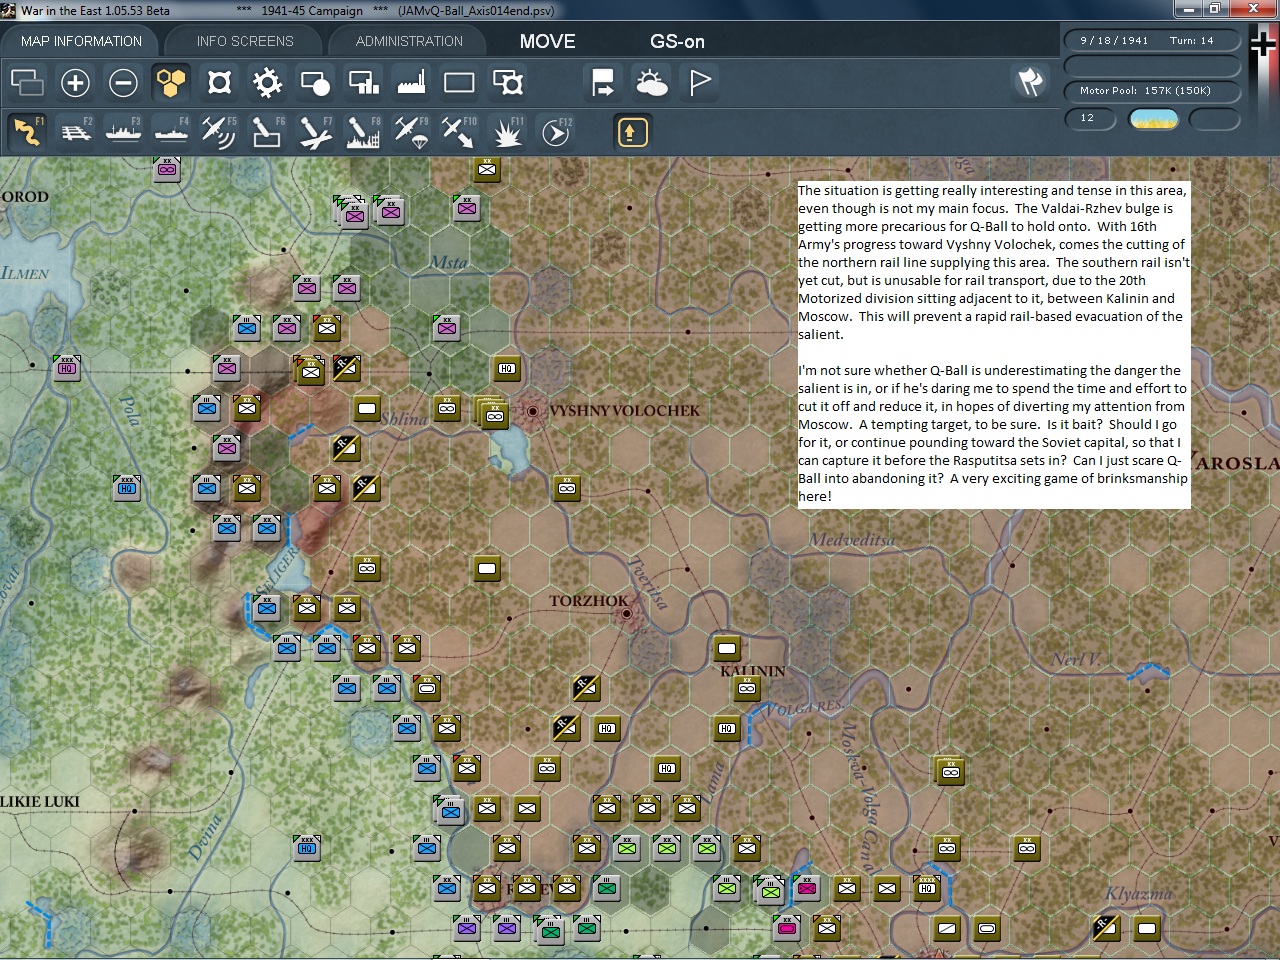
Task: Click the 9/18/1941 Turn 14 date panel
Action: [1151, 41]
